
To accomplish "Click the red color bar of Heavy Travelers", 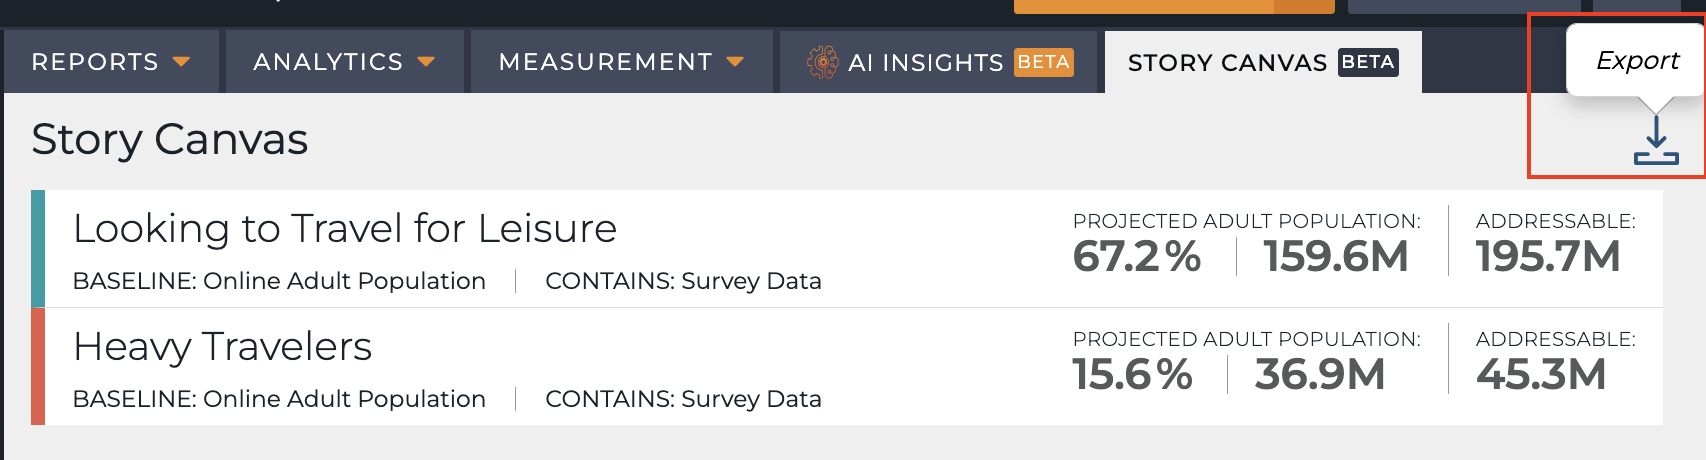I will pyautogui.click(x=38, y=366).
